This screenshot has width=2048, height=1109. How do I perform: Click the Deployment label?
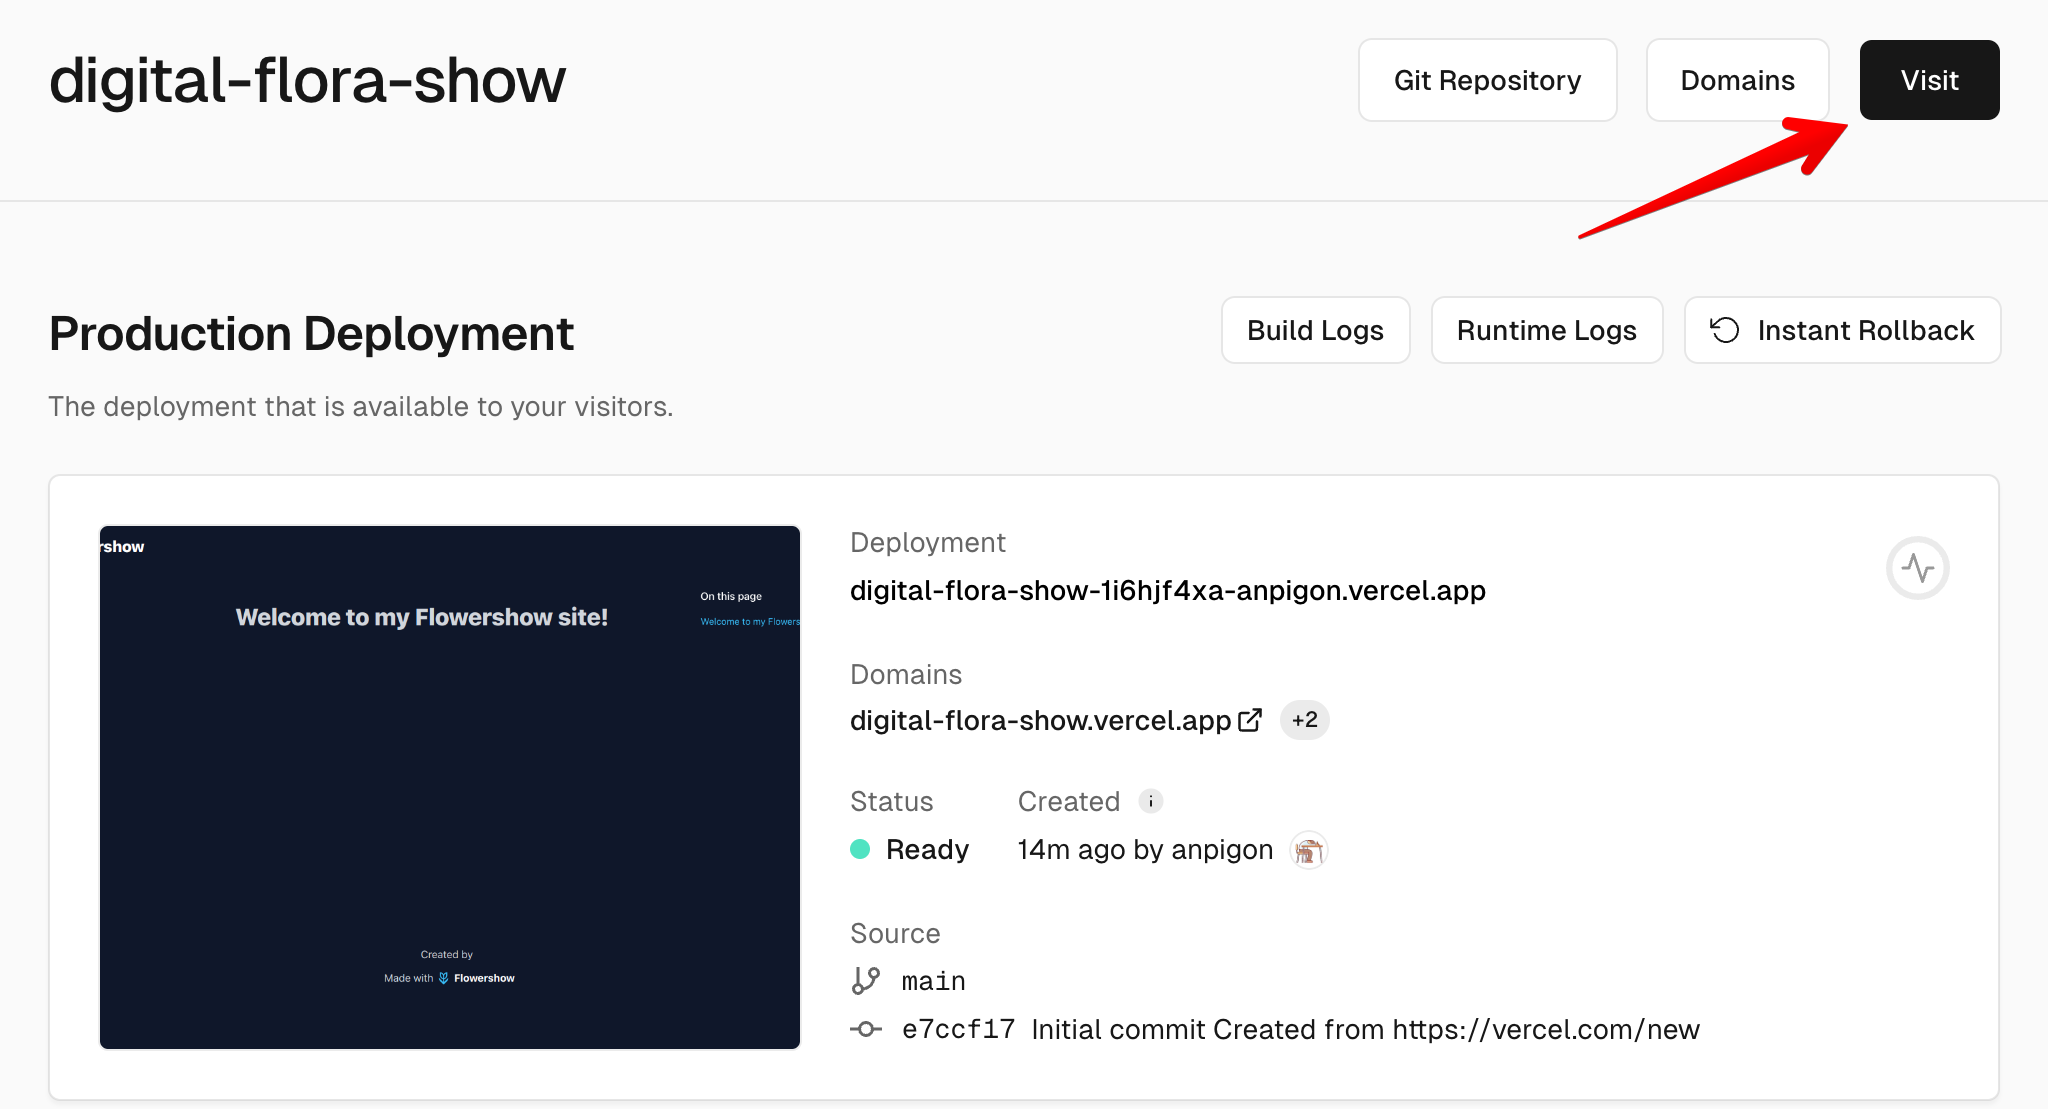[928, 542]
